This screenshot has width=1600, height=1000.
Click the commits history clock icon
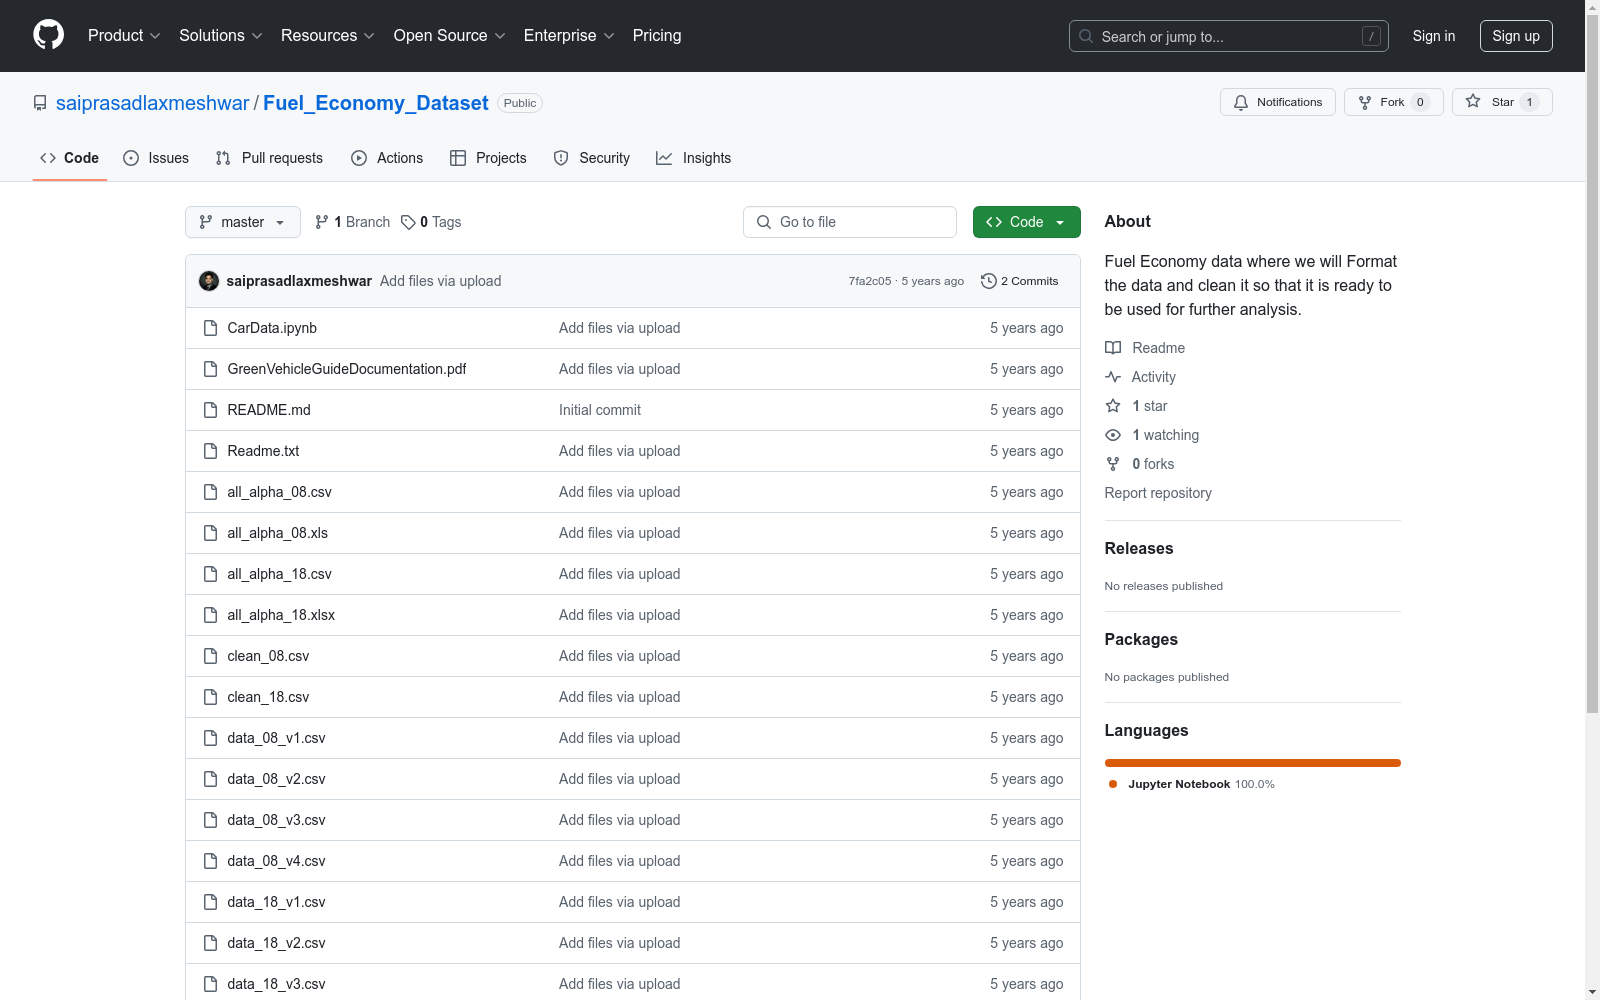[x=989, y=281]
